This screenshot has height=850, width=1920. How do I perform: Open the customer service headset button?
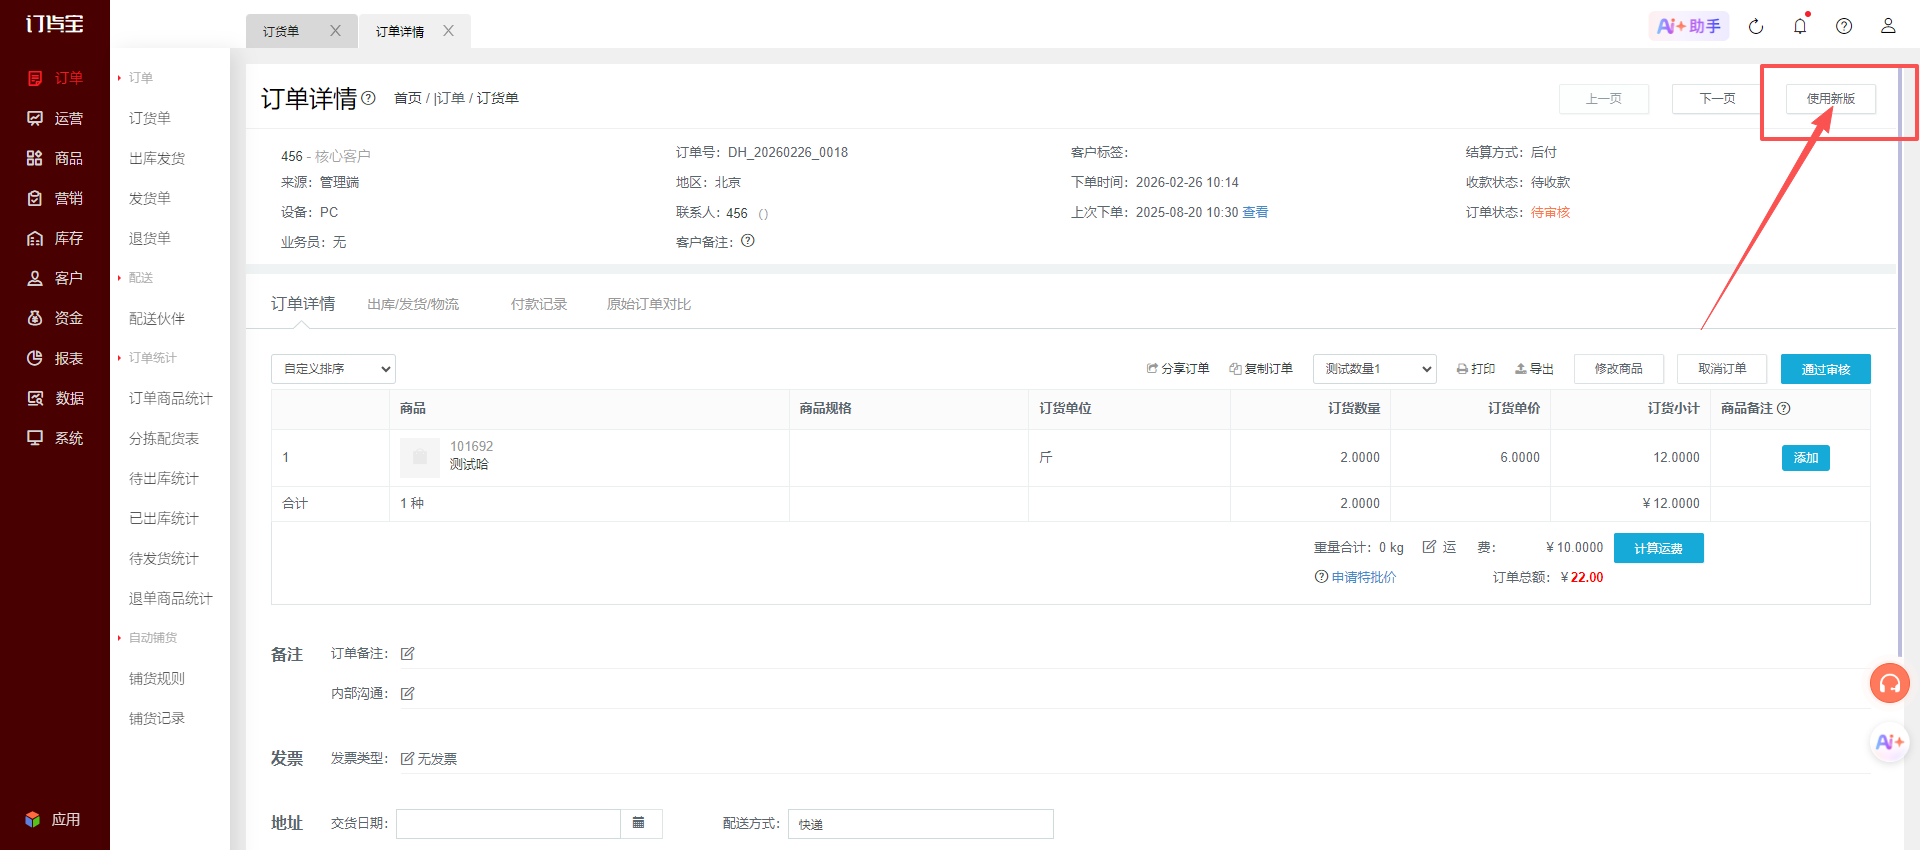[x=1889, y=684]
